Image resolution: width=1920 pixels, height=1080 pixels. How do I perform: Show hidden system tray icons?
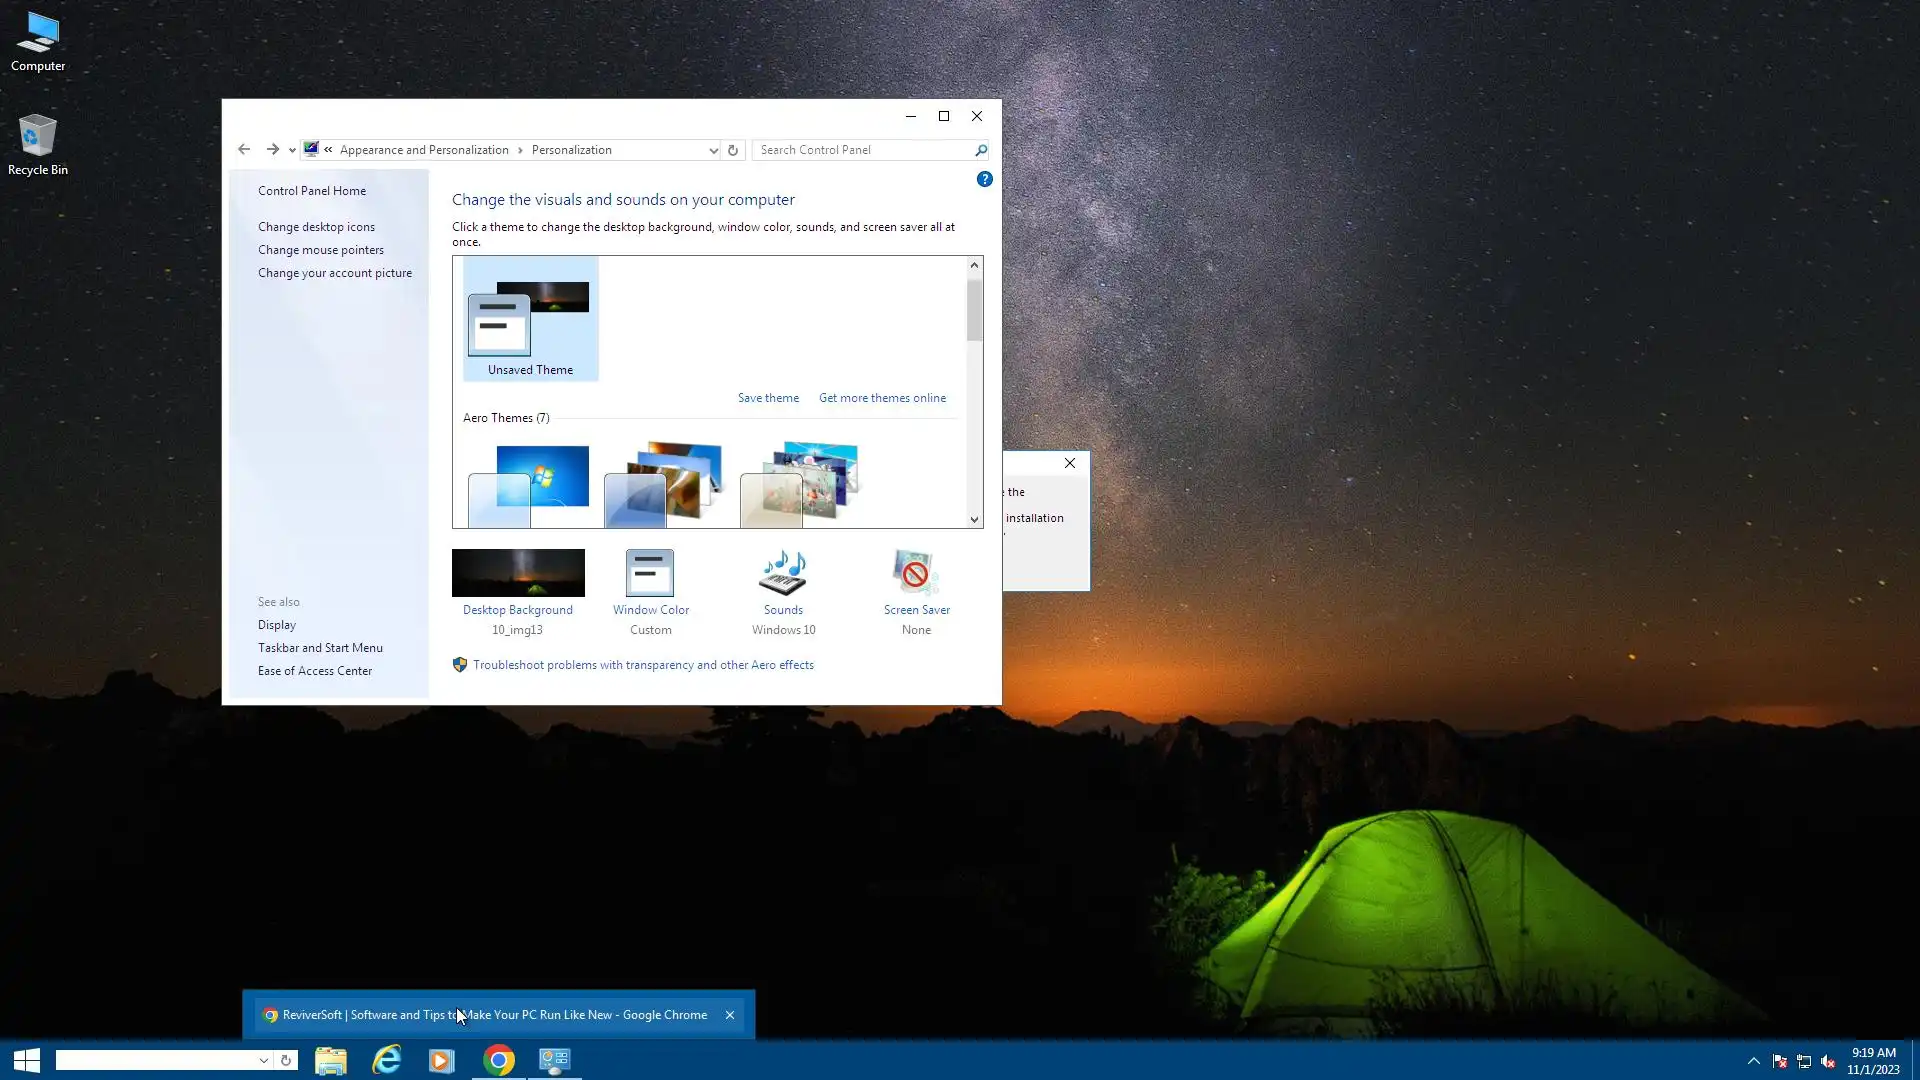tap(1753, 1061)
